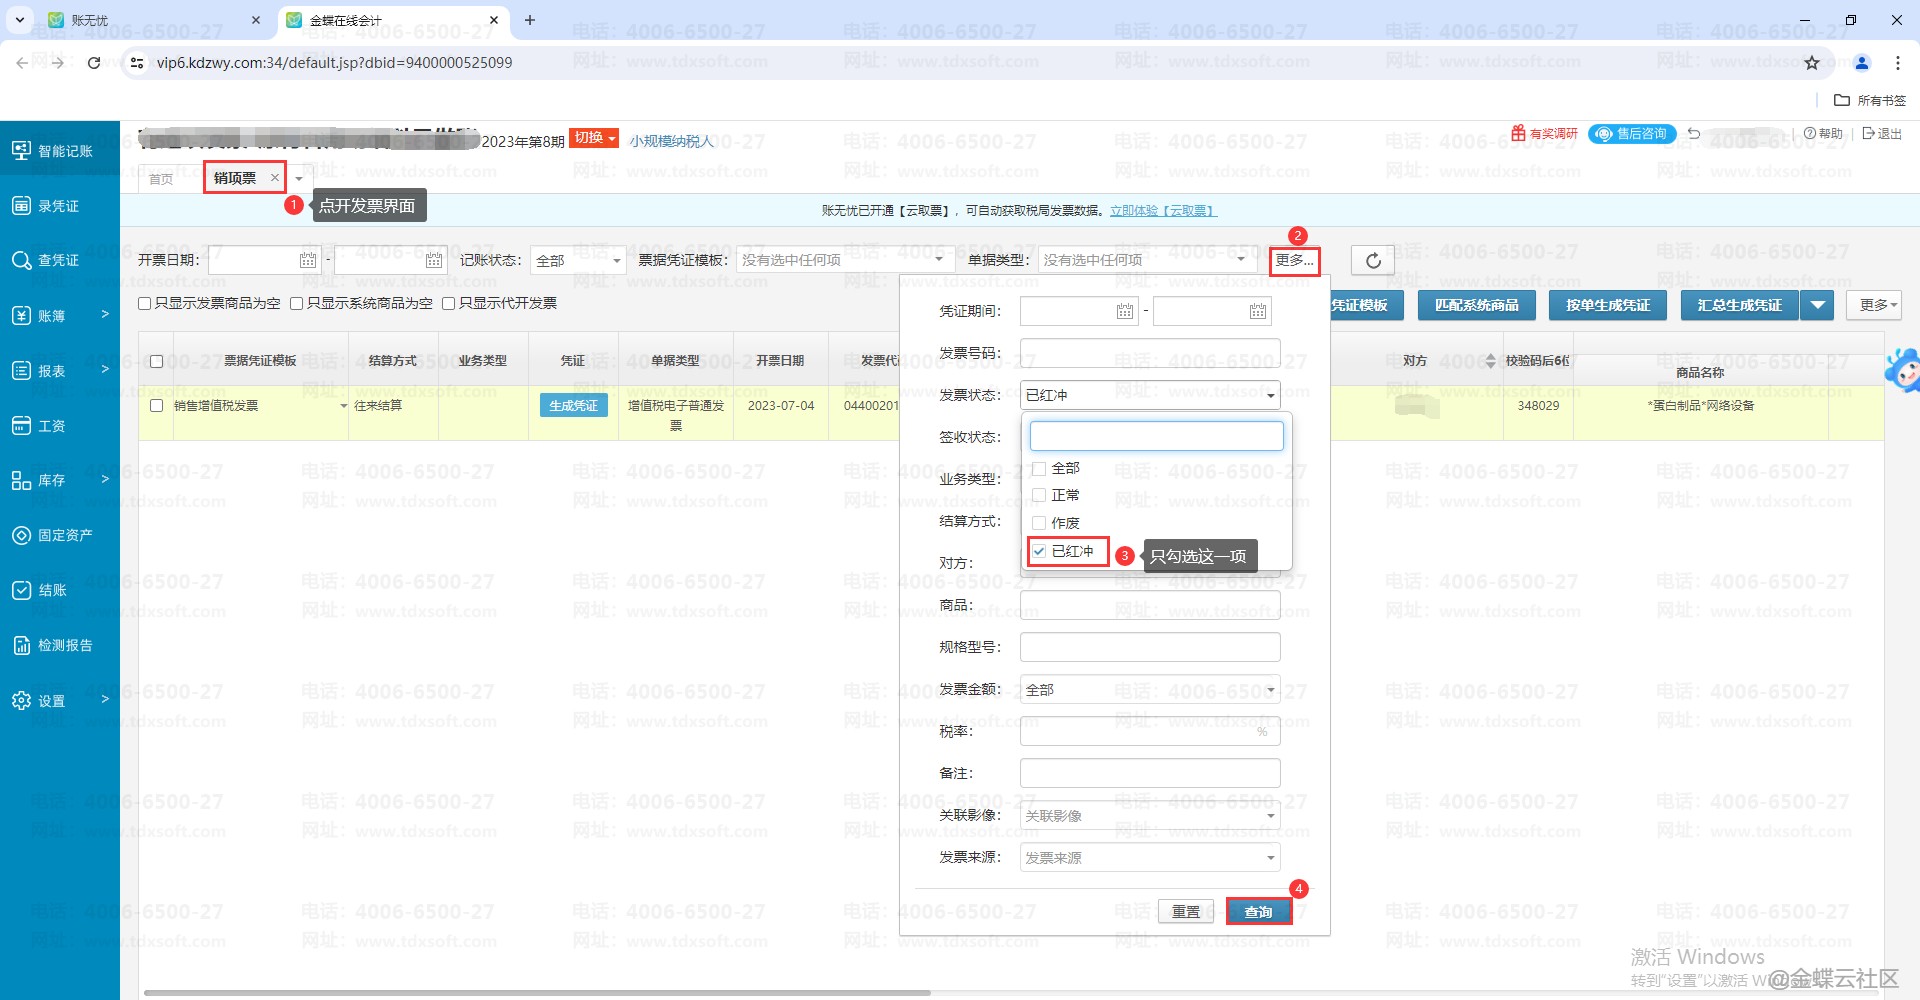Click the 检测报告 sidebar icon
Image resolution: width=1920 pixels, height=1000 pixels.
coord(21,645)
